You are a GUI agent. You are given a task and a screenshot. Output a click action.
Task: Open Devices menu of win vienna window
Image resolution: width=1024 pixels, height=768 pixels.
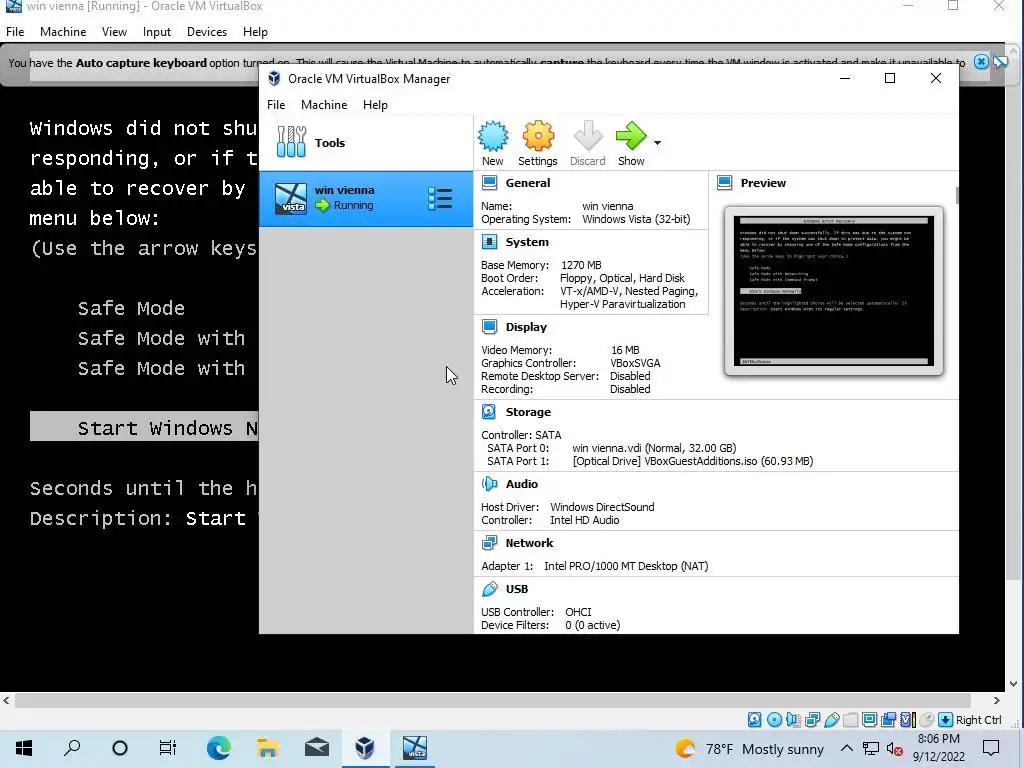point(207,31)
